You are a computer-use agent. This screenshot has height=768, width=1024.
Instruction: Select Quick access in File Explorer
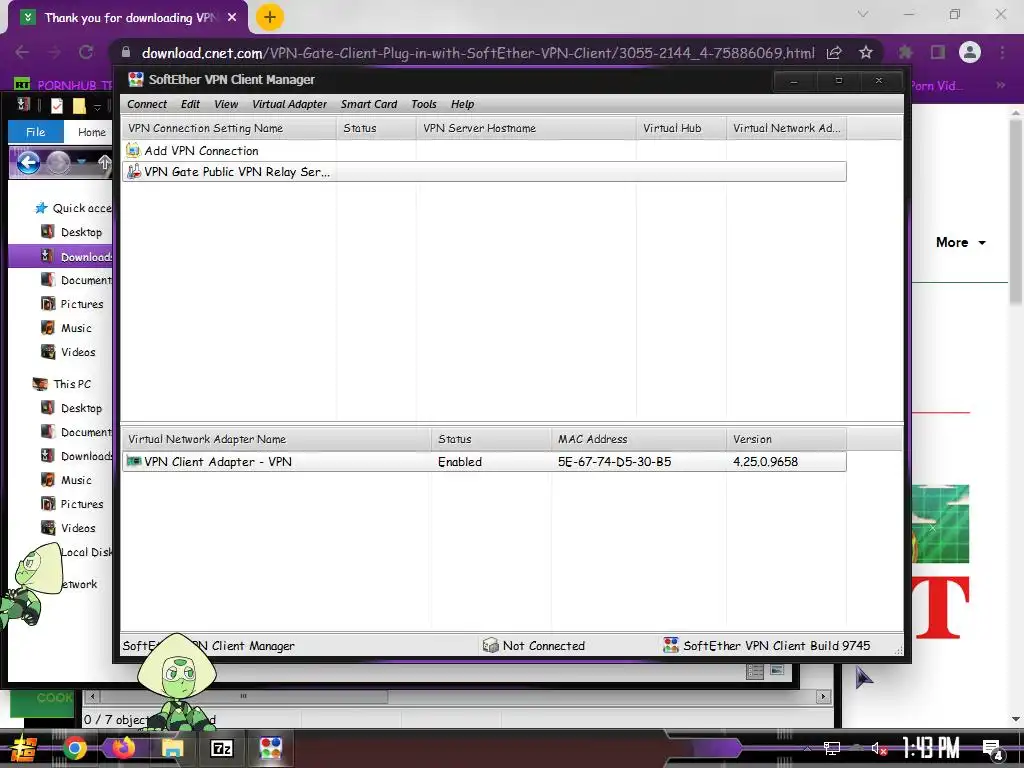tap(72, 208)
